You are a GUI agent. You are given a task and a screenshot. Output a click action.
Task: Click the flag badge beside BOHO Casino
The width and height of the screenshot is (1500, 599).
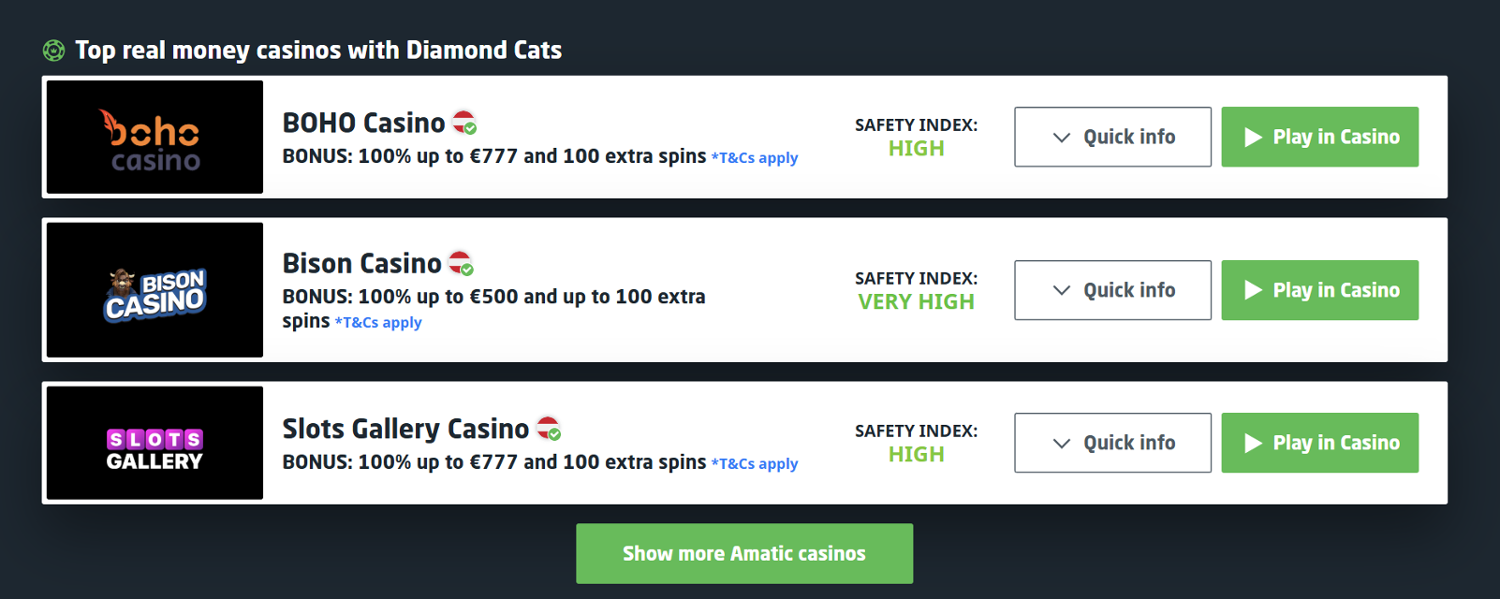[x=464, y=123]
